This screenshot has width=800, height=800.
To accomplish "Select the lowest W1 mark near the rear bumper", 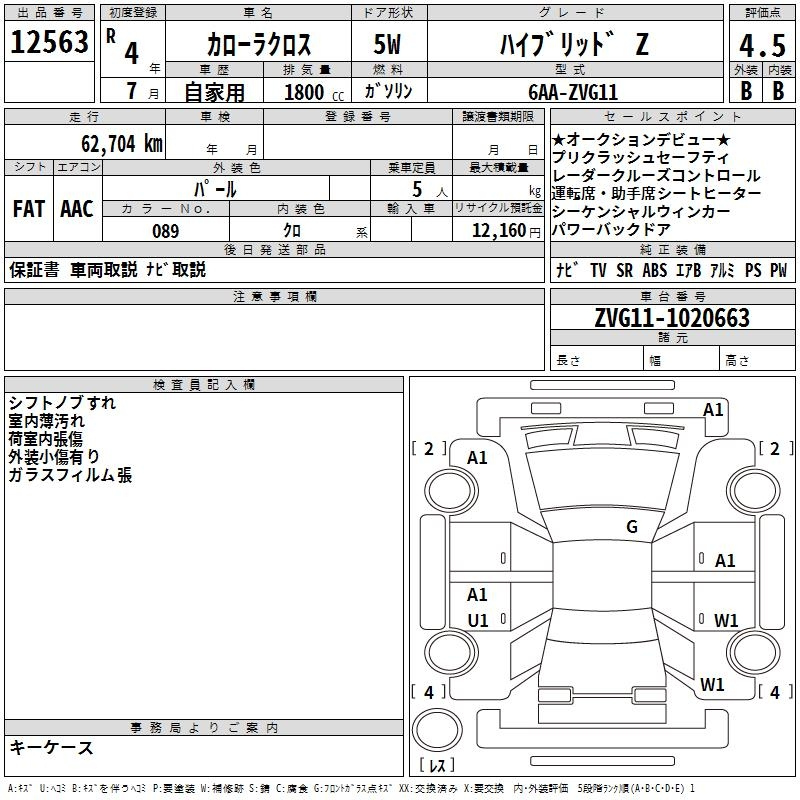I will click(712, 685).
